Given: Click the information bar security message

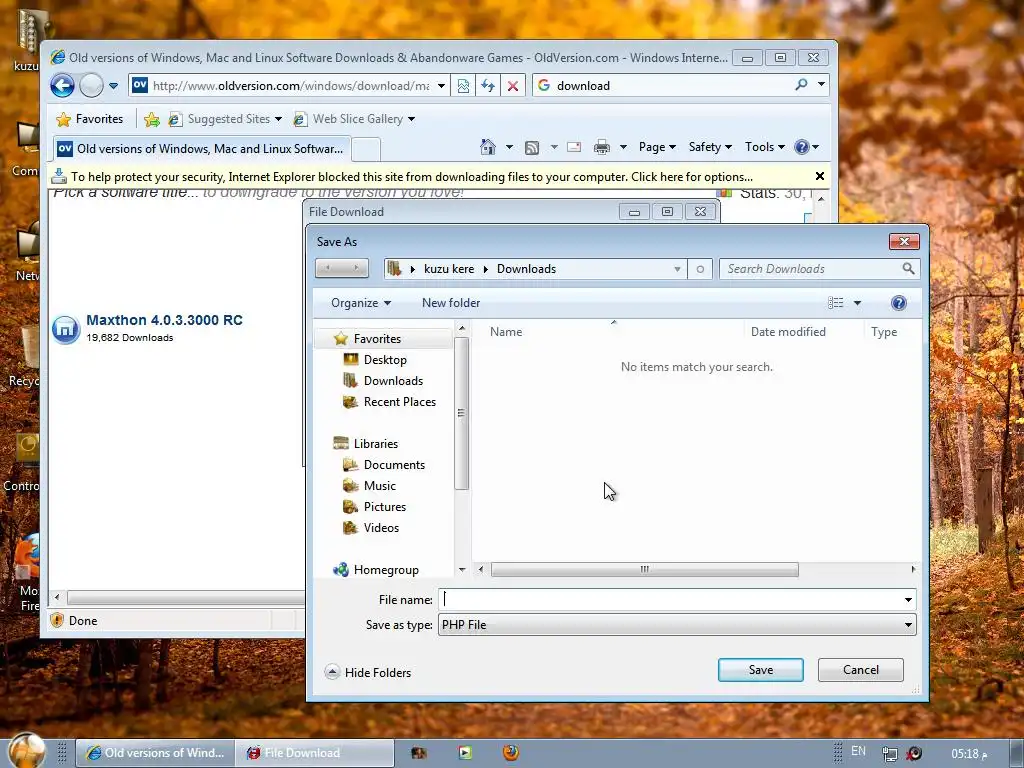Looking at the screenshot, I should [x=412, y=177].
